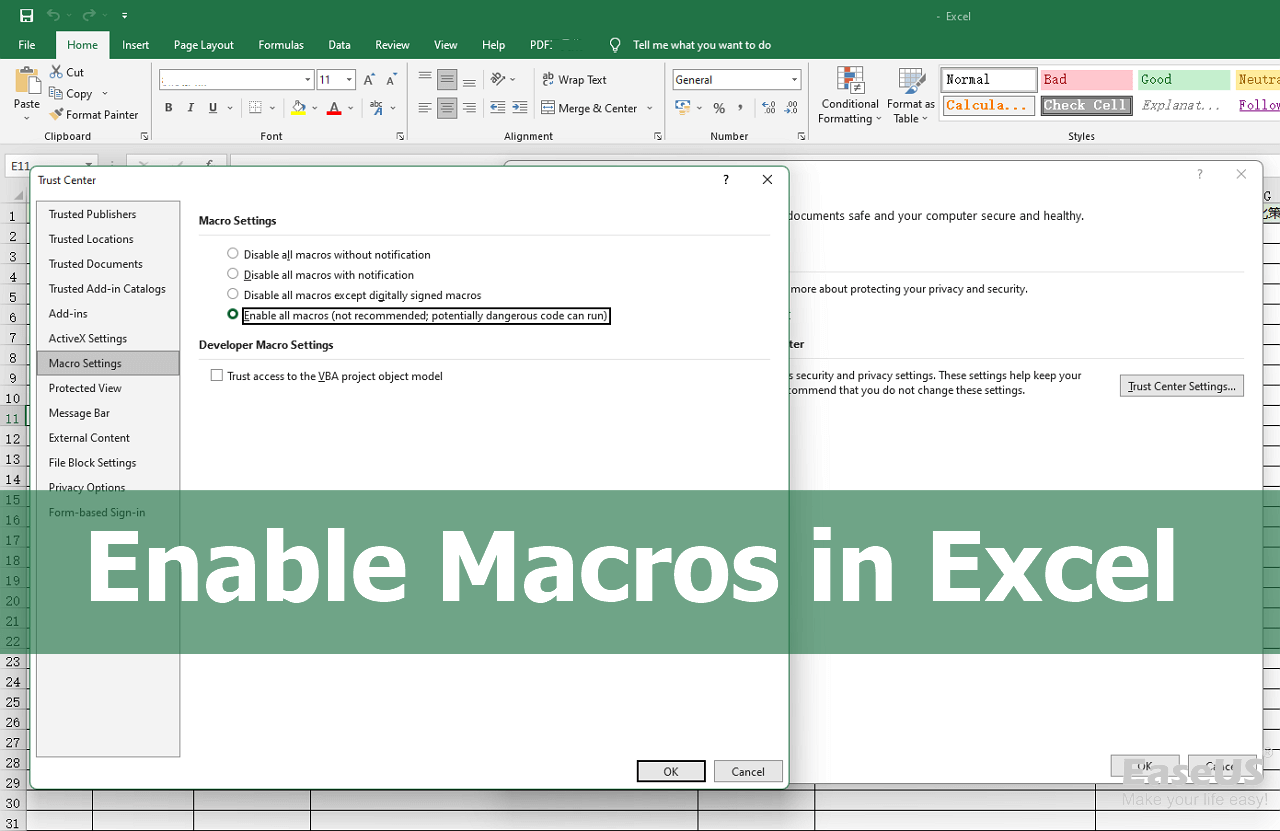Open the Conditional Formatting menu

click(850, 96)
